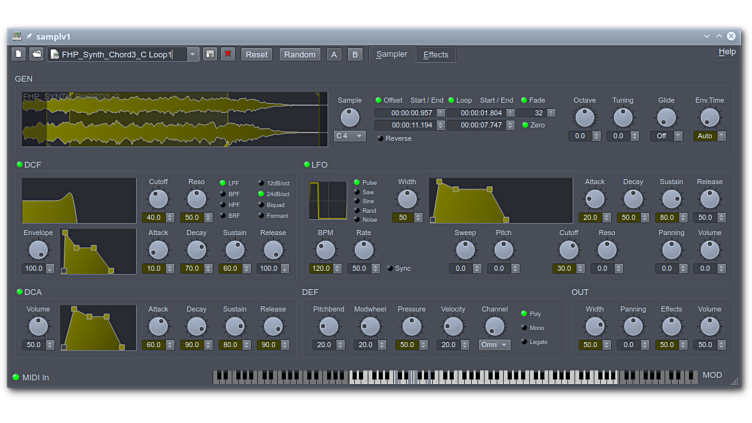This screenshot has height=423, width=752.
Task: Click the New preset icon
Action: point(19,54)
